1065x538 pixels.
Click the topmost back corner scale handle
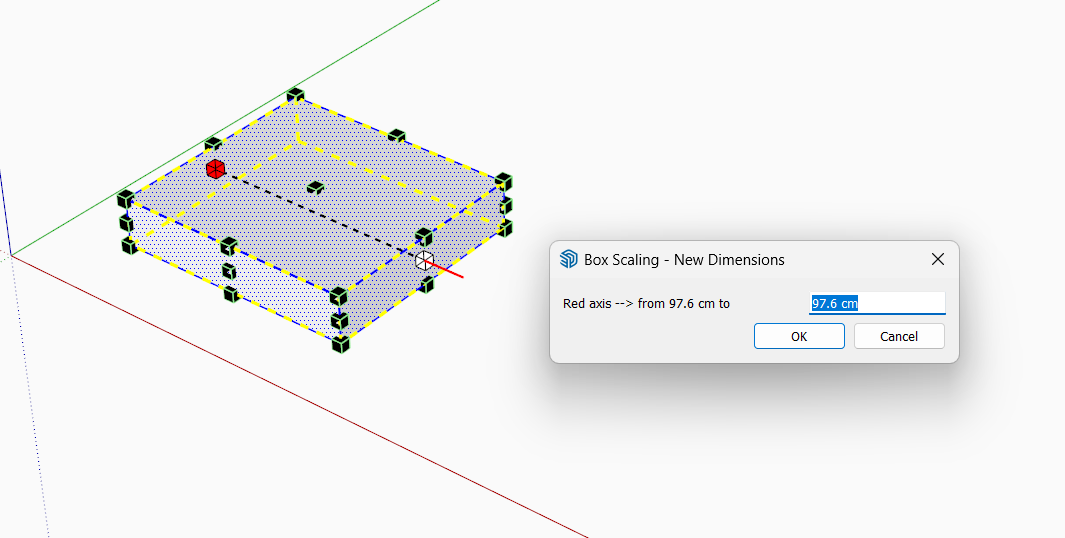pos(295,96)
